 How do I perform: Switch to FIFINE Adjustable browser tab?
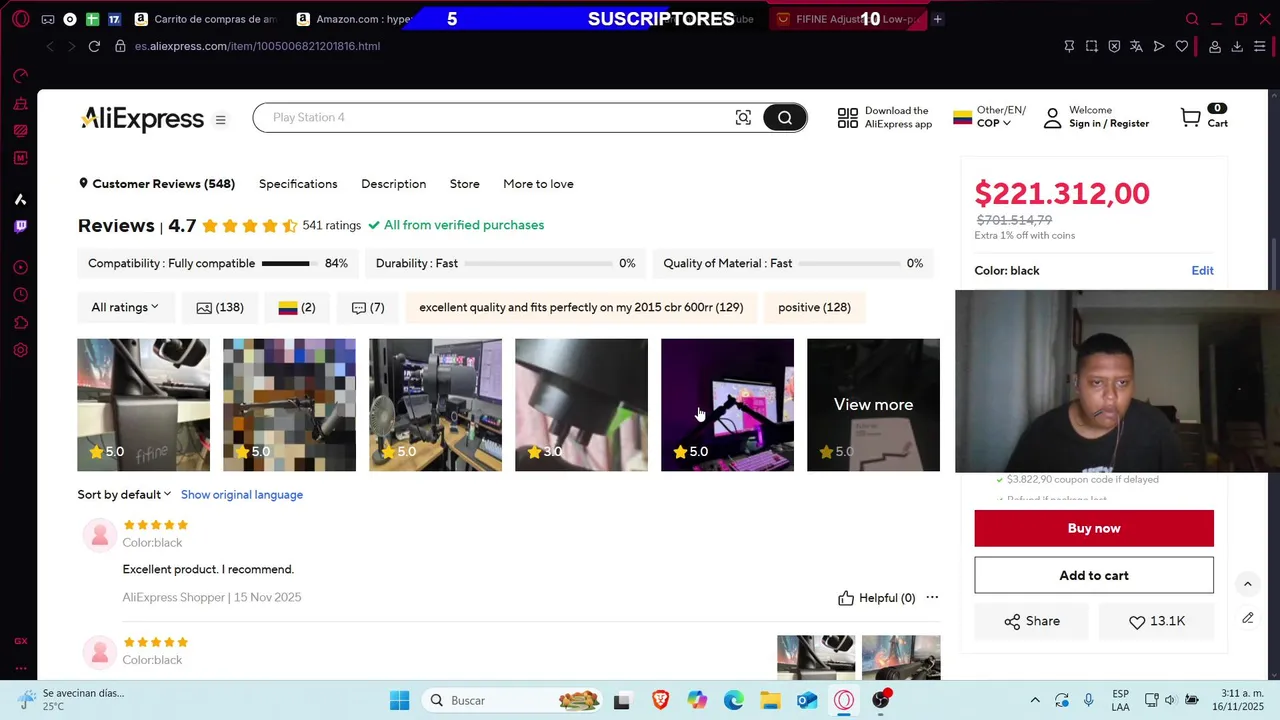[x=848, y=19]
